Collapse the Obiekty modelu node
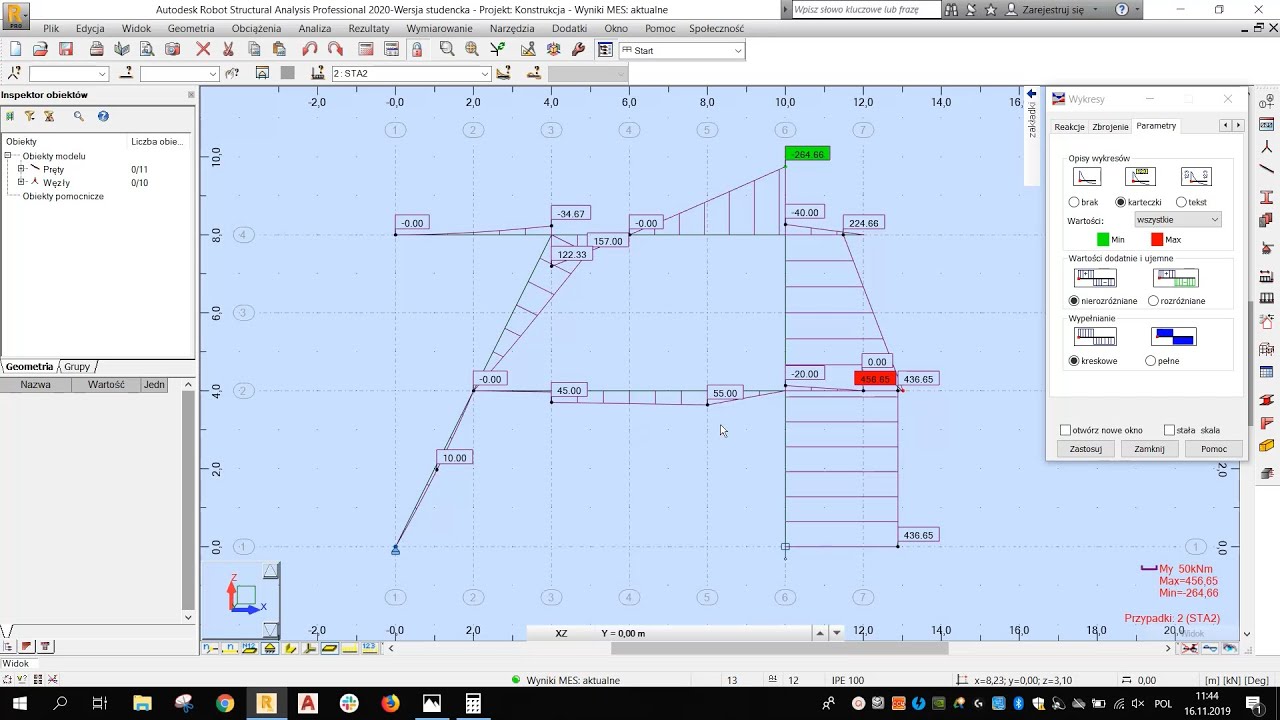Image resolution: width=1280 pixels, height=720 pixels. click(8, 156)
